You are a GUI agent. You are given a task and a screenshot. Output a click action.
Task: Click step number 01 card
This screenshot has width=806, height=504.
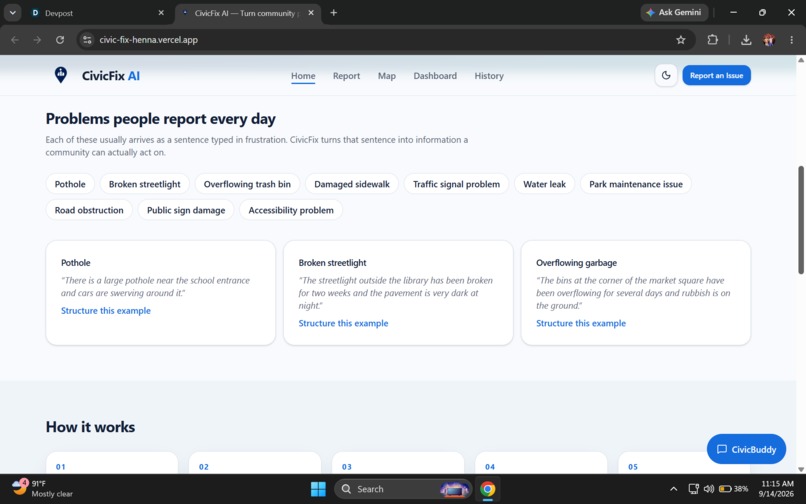pyautogui.click(x=112, y=463)
